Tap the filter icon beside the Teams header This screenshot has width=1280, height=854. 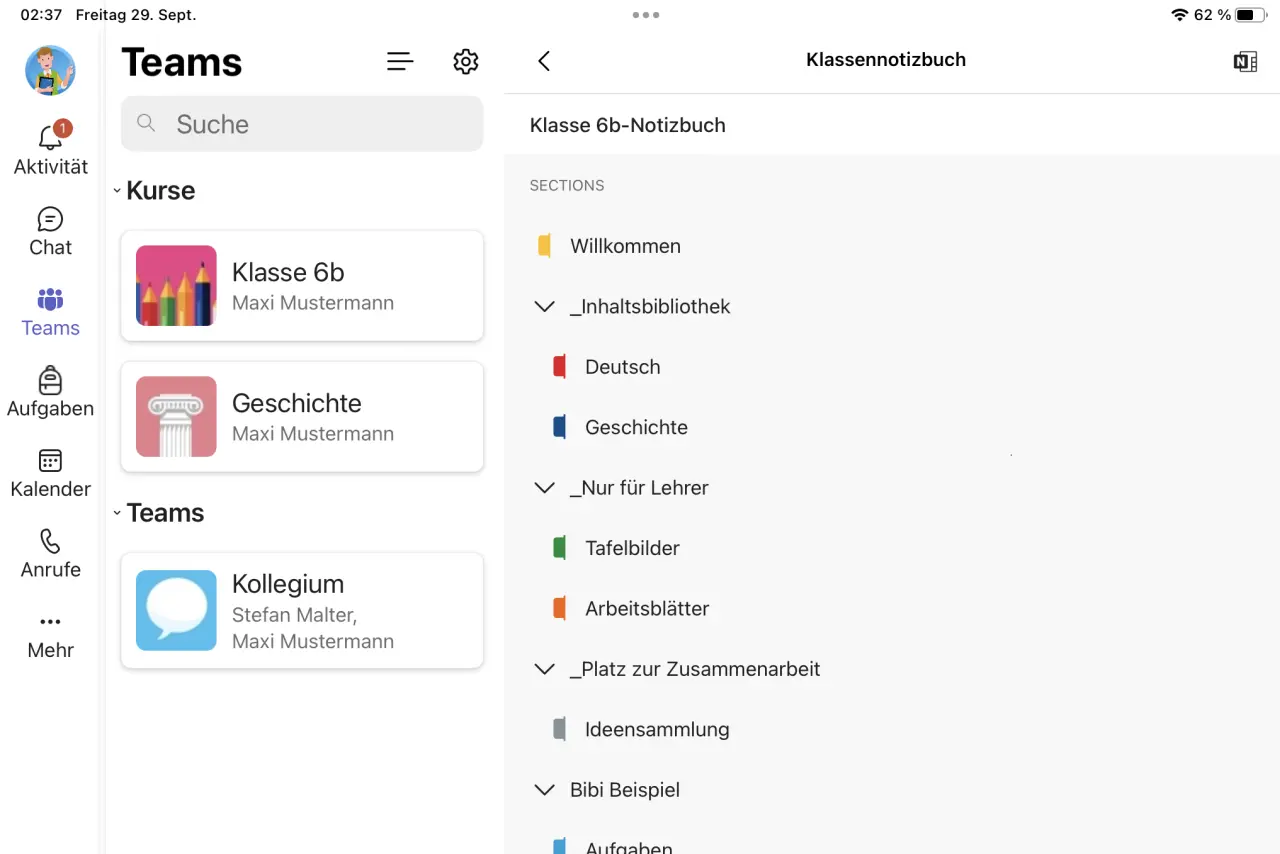pyautogui.click(x=400, y=61)
